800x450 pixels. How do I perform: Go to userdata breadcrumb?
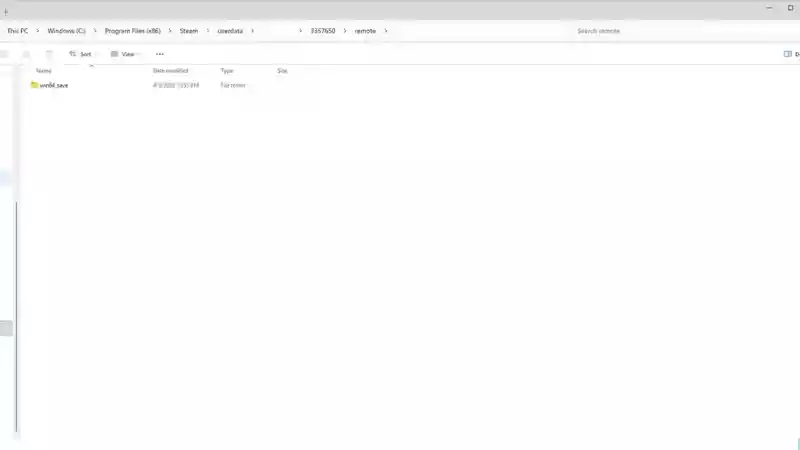[230, 31]
